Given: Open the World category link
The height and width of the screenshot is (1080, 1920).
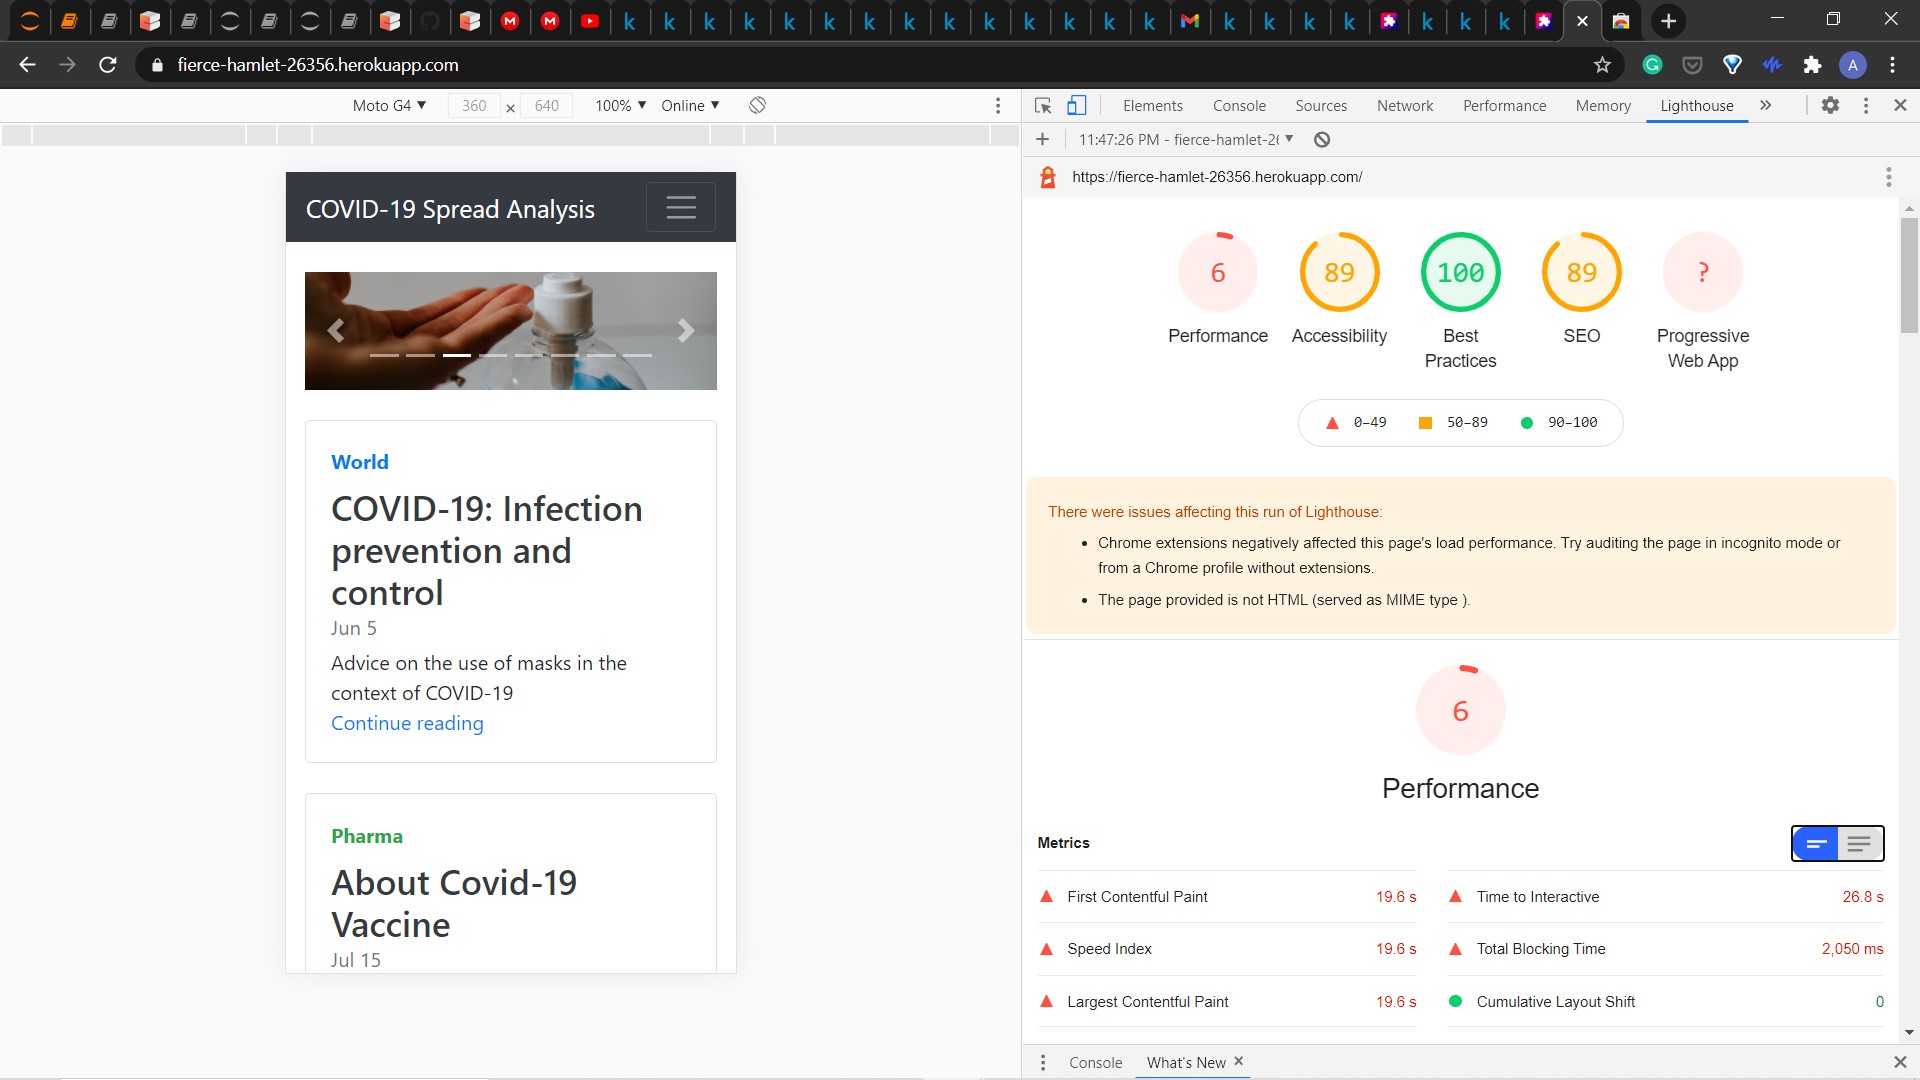Looking at the screenshot, I should pos(359,462).
